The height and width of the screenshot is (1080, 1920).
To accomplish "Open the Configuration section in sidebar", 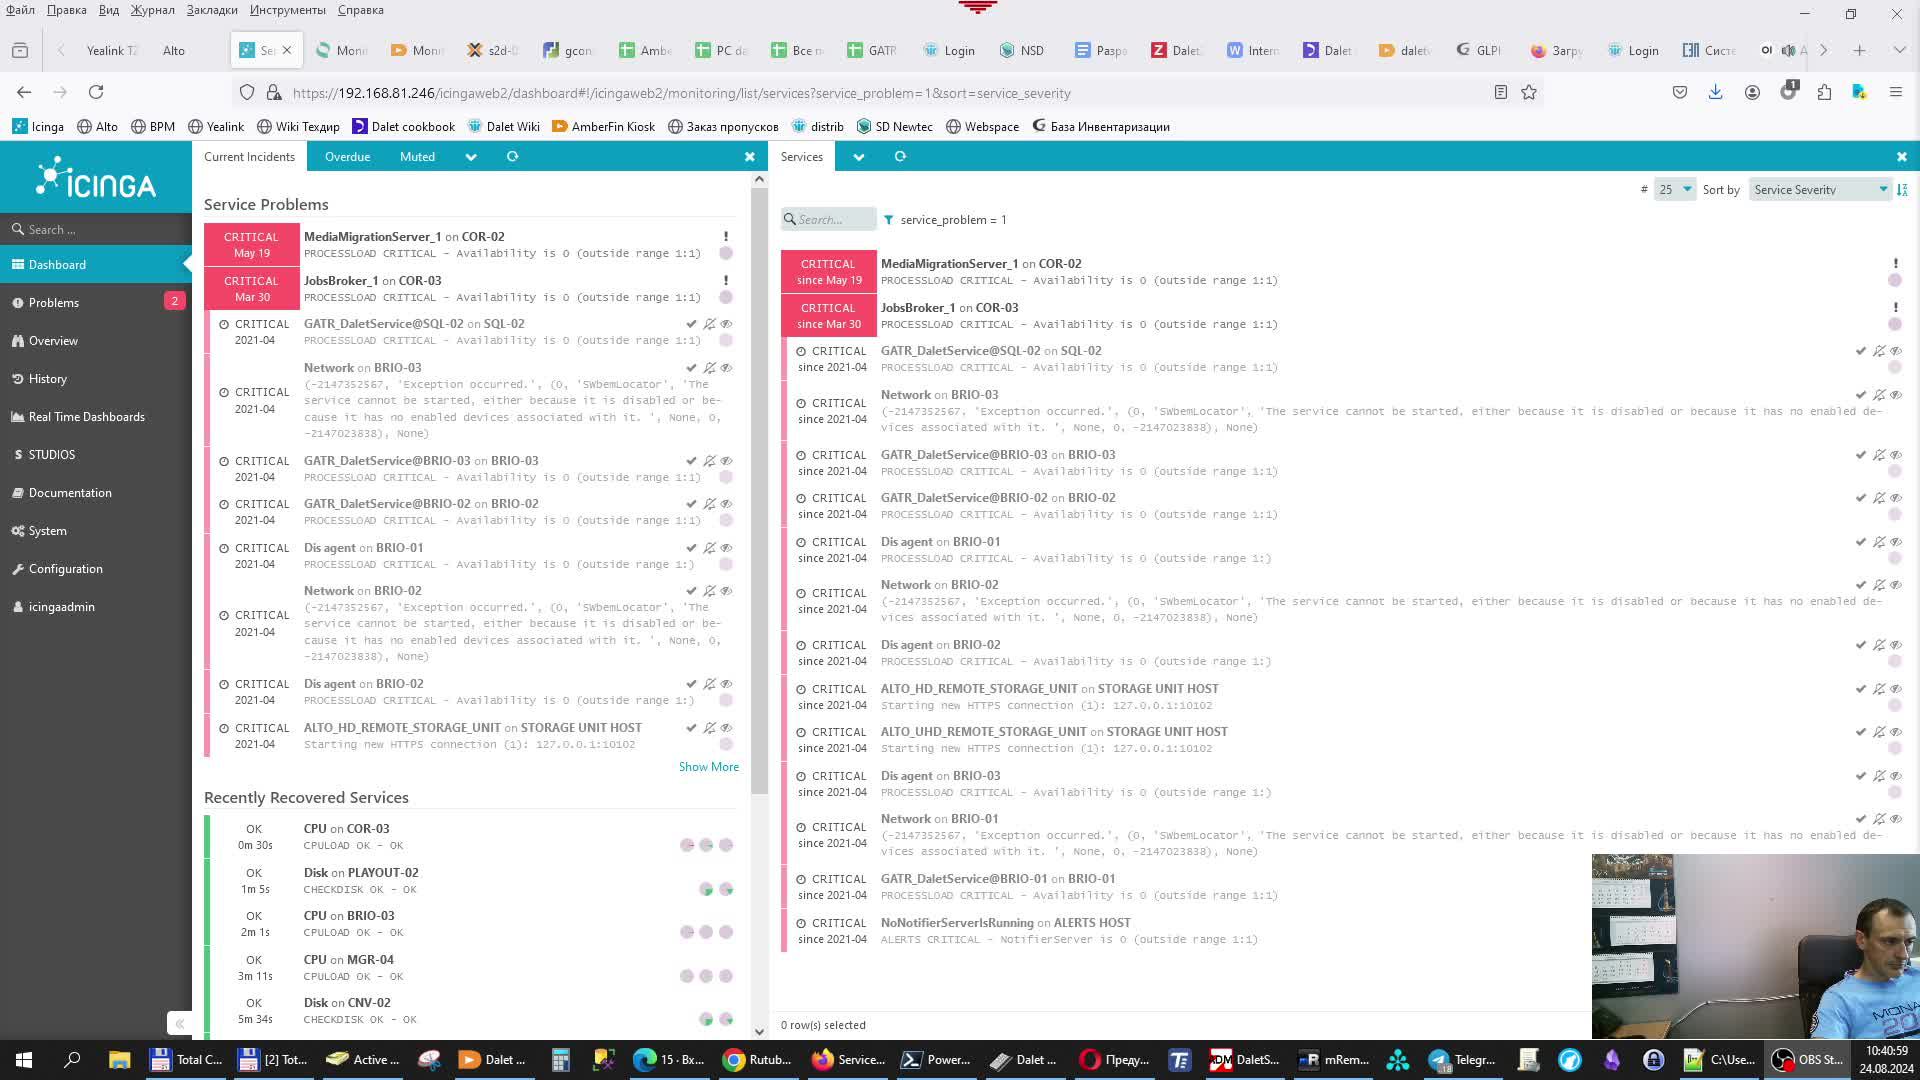I will [65, 569].
